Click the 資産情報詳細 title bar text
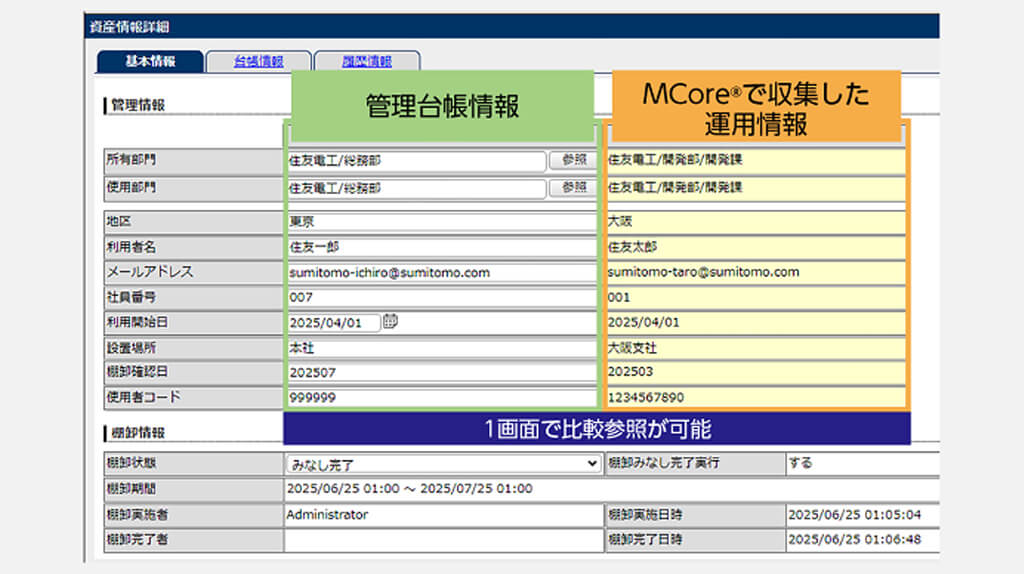Viewport: 1024px width, 574px height. [129, 27]
